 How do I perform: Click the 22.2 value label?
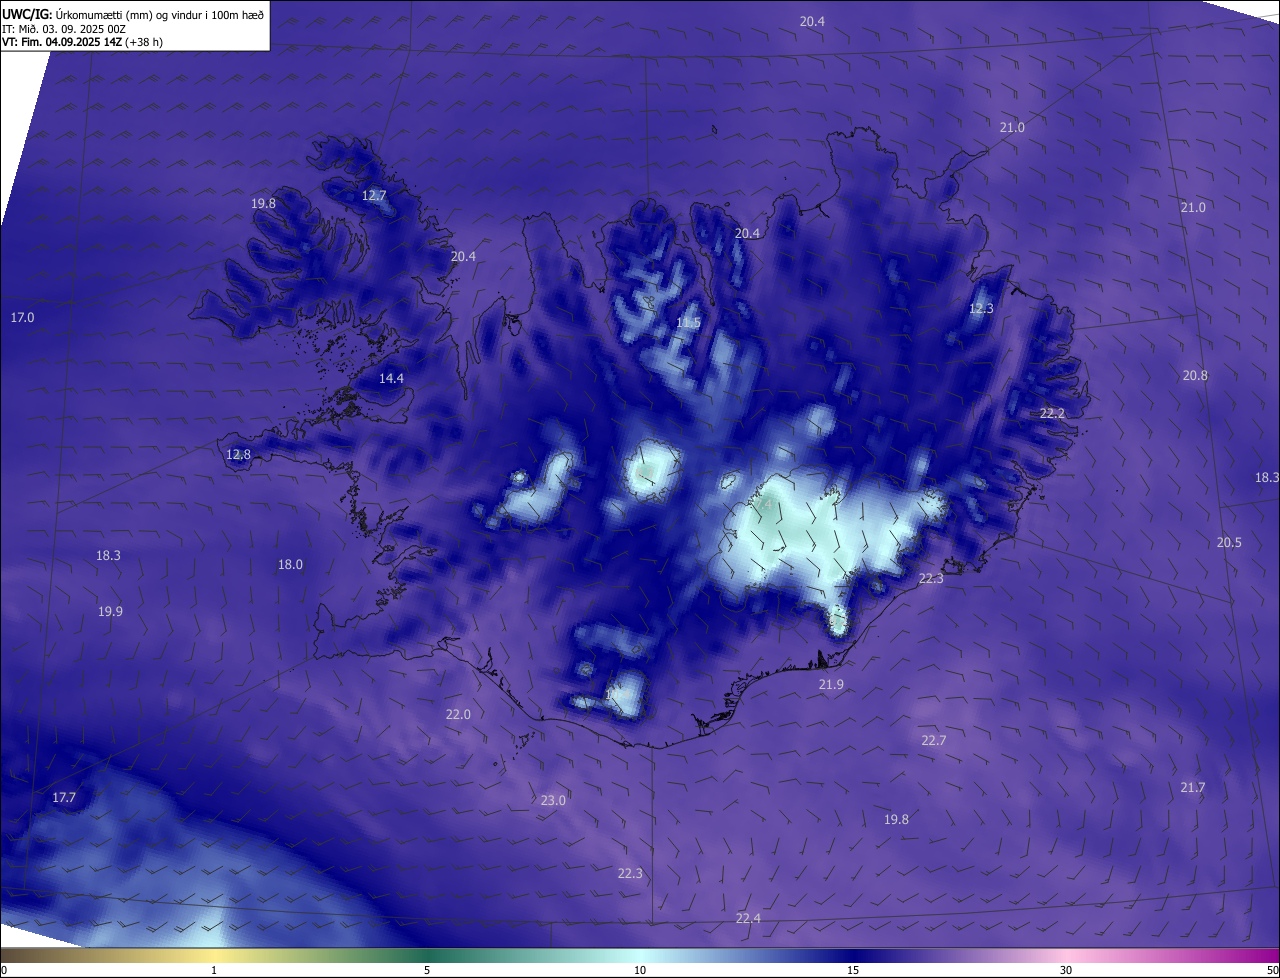1052,413
